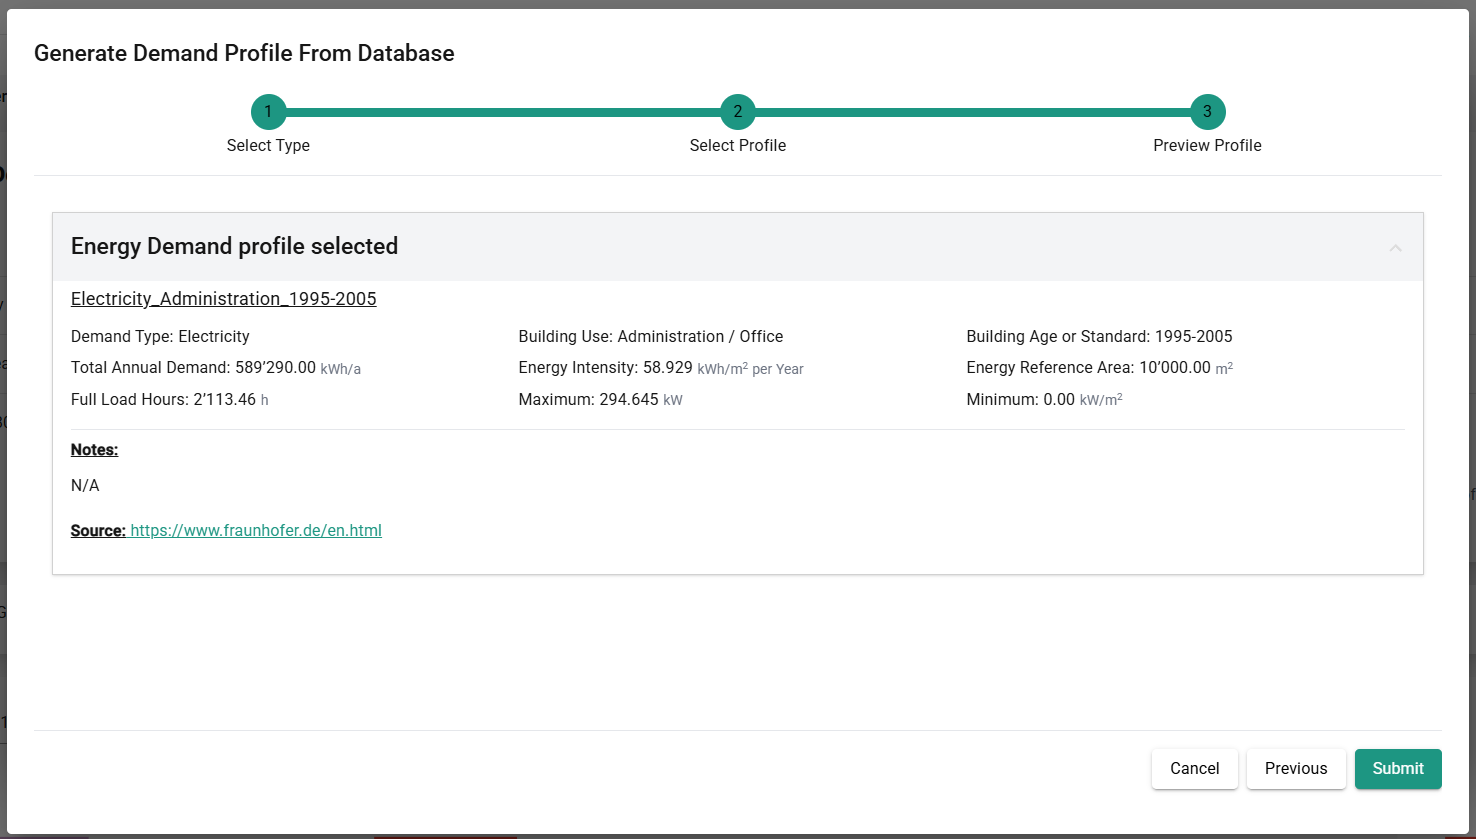Click the Notes heading

(x=94, y=450)
